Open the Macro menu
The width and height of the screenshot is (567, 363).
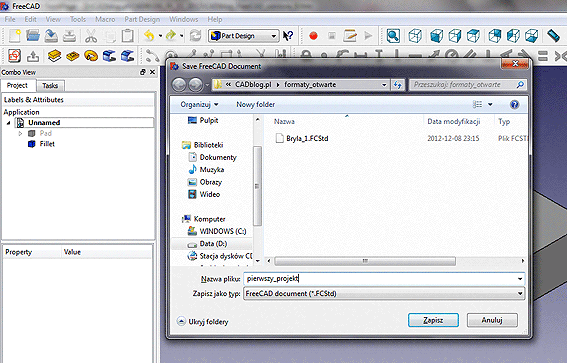pyautogui.click(x=105, y=19)
